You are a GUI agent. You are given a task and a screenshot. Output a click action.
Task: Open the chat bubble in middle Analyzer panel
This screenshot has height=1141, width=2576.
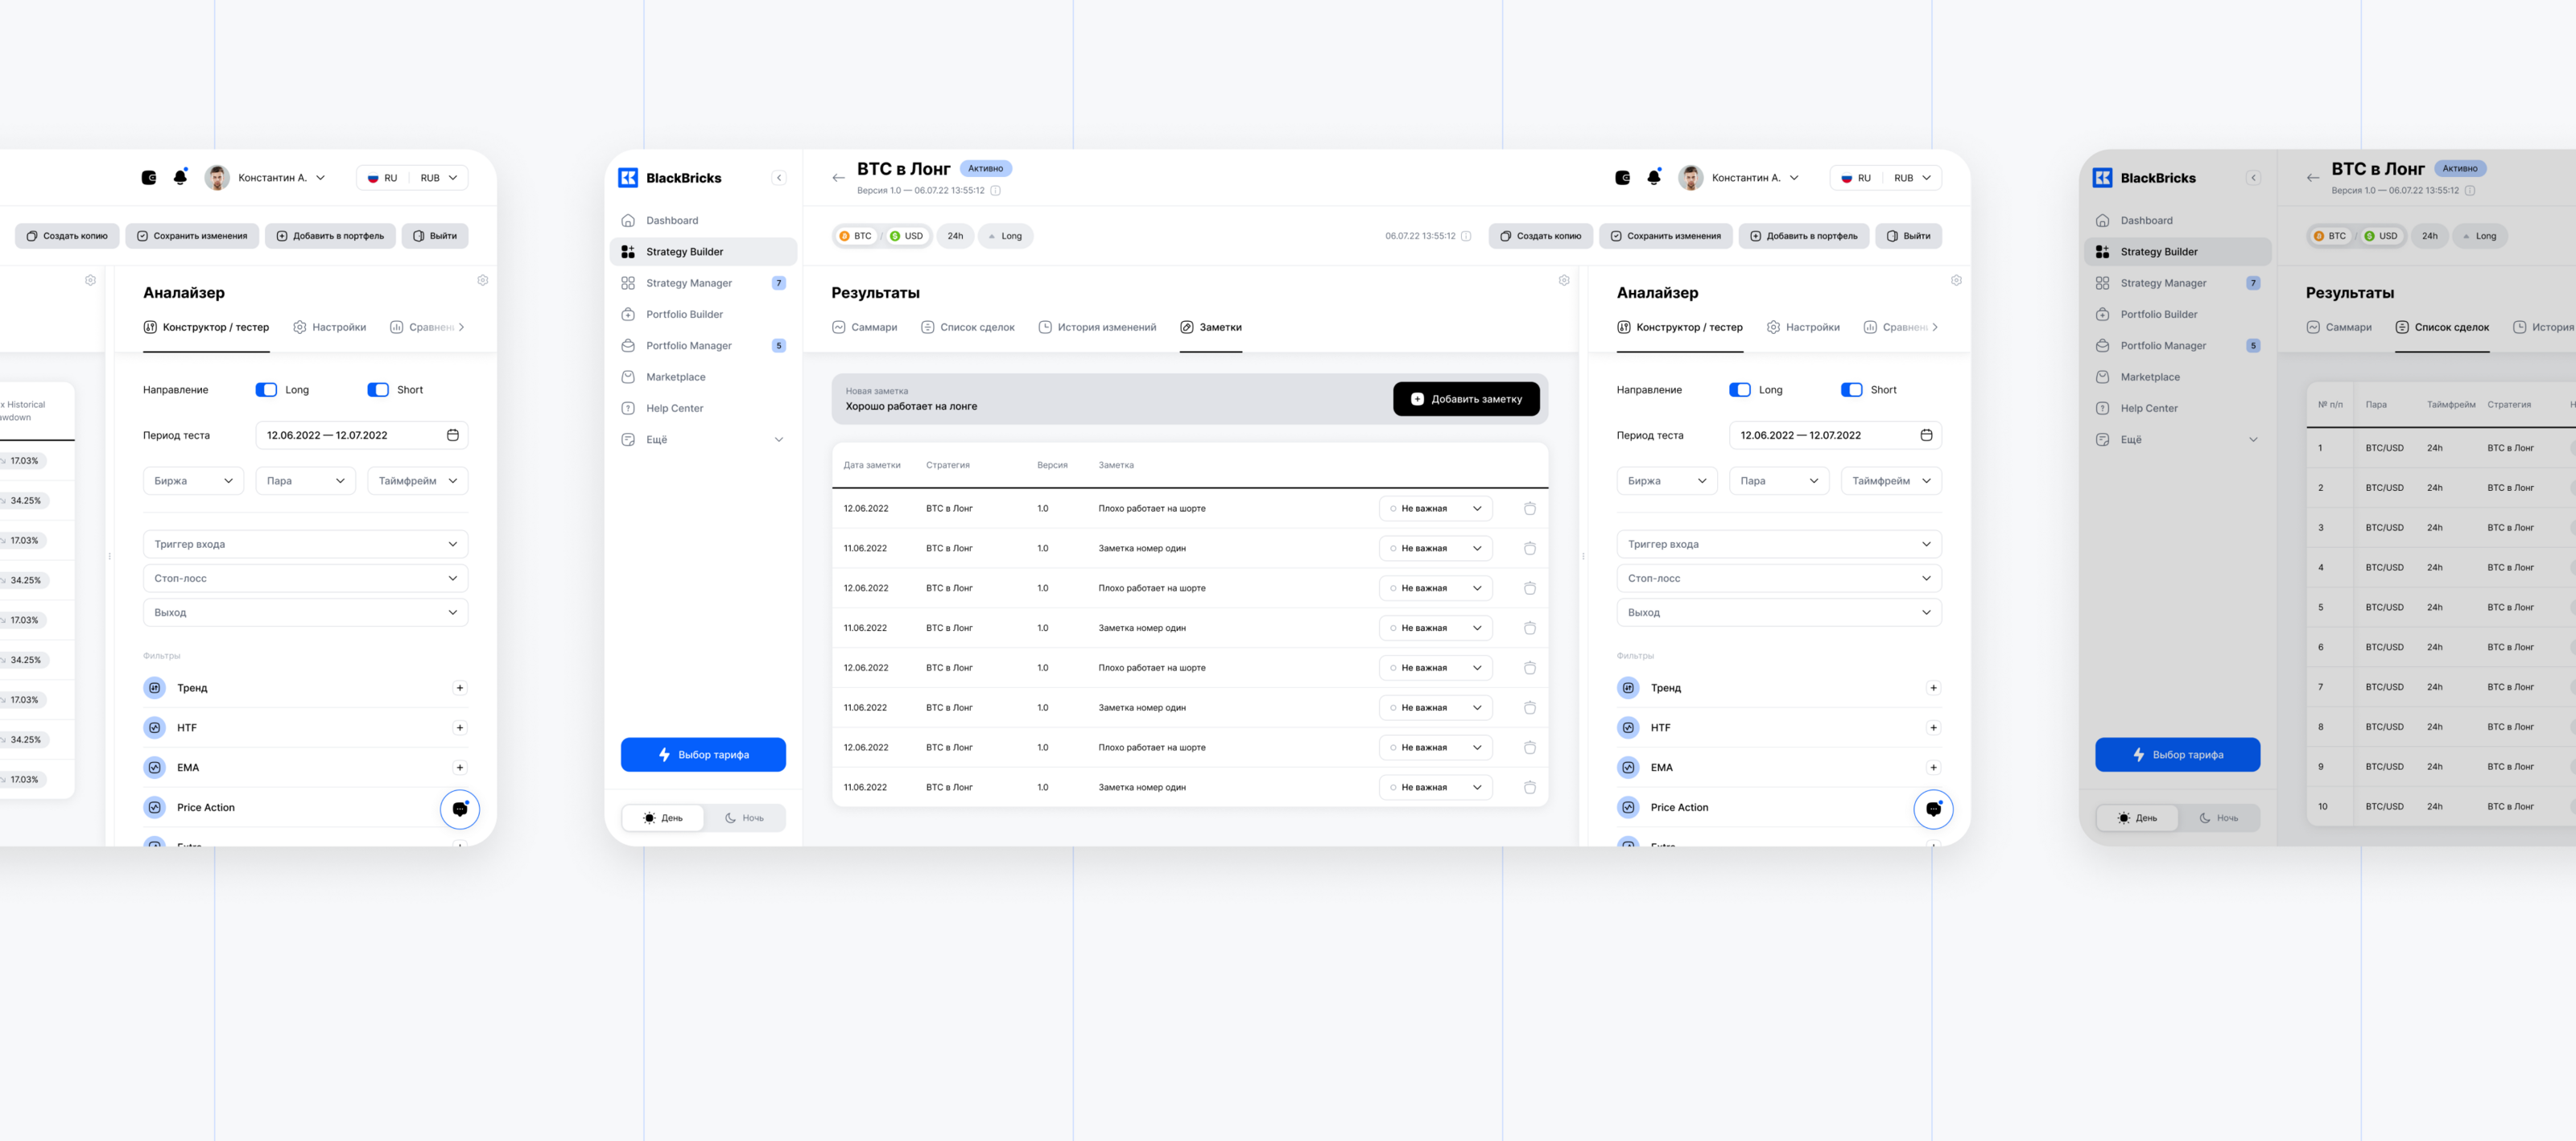[1933, 809]
